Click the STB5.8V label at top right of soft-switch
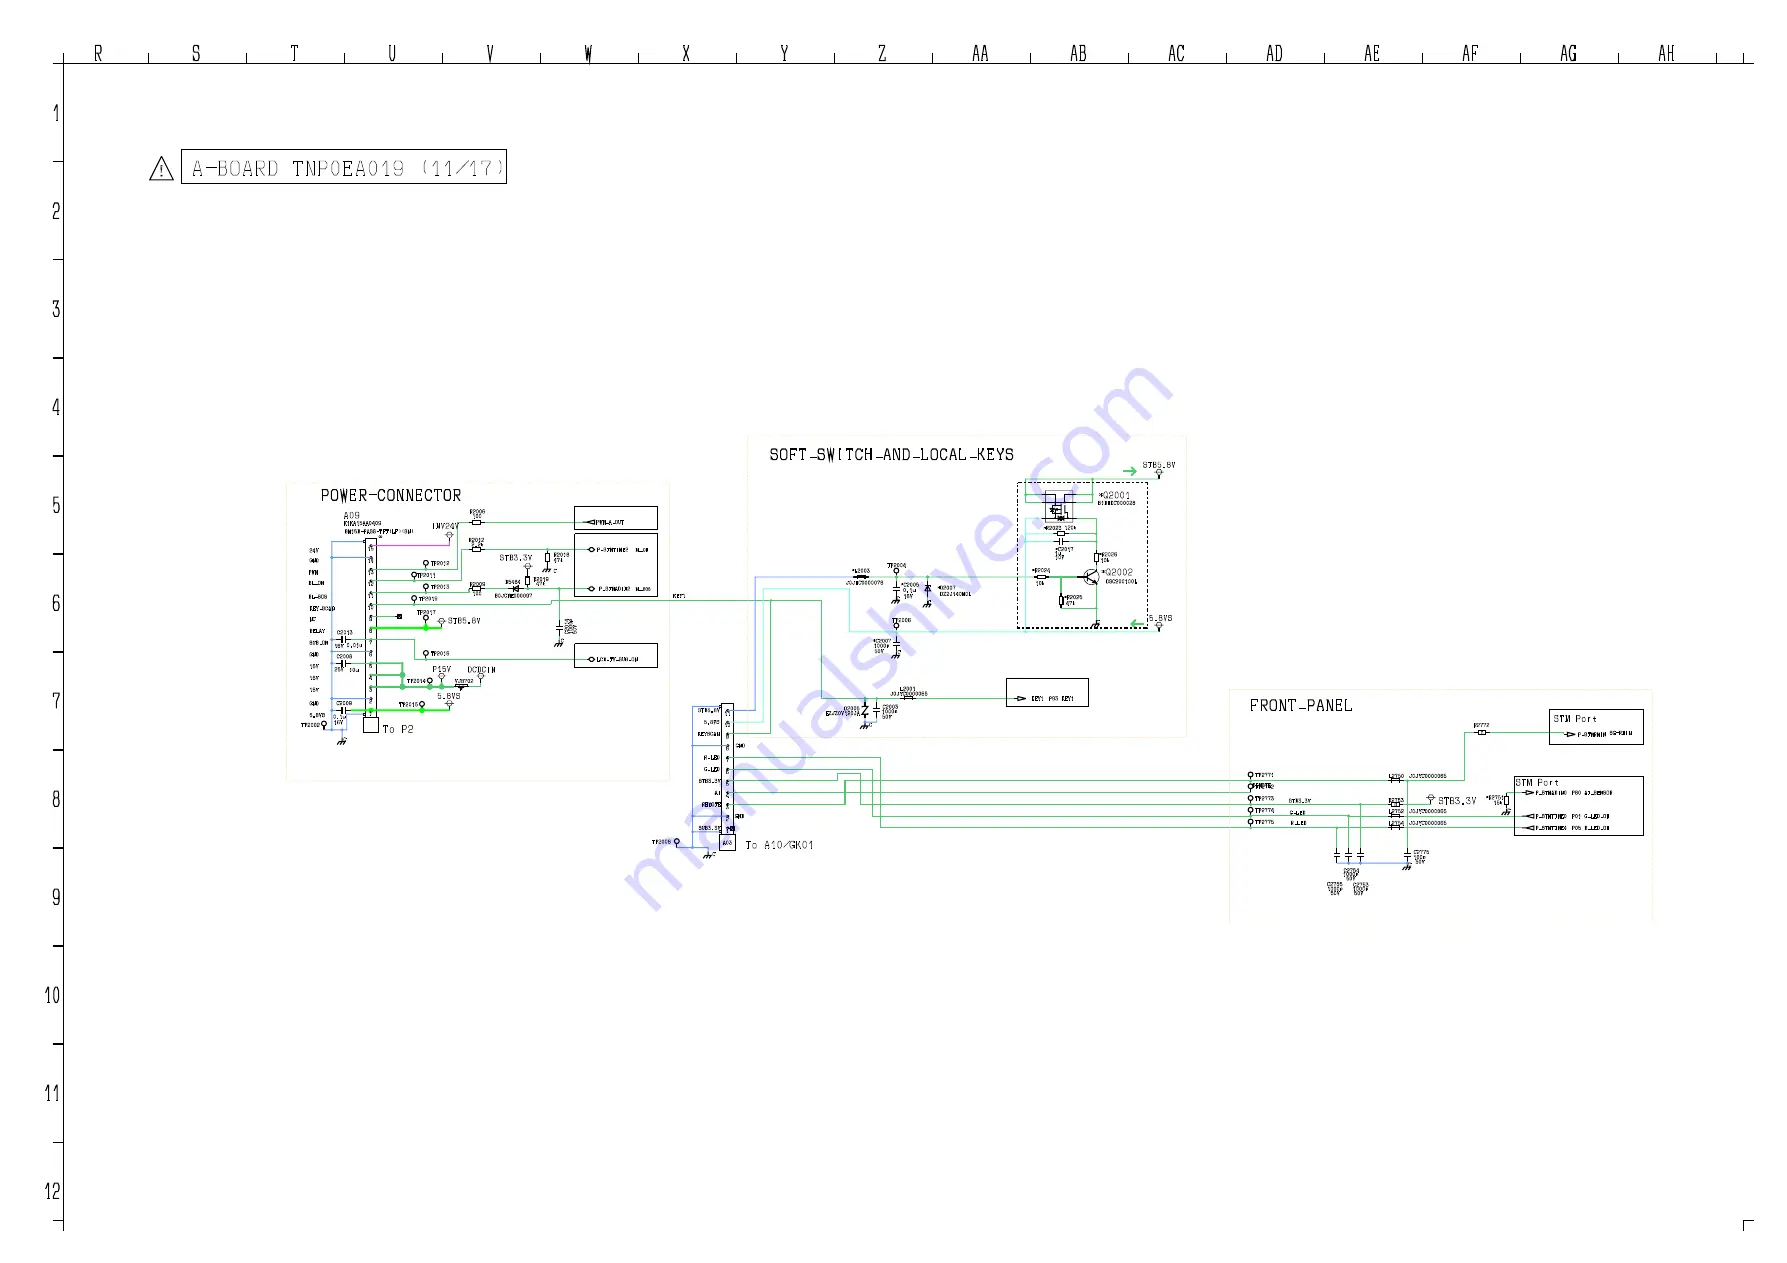The height and width of the screenshot is (1263, 1787). click(x=1159, y=466)
